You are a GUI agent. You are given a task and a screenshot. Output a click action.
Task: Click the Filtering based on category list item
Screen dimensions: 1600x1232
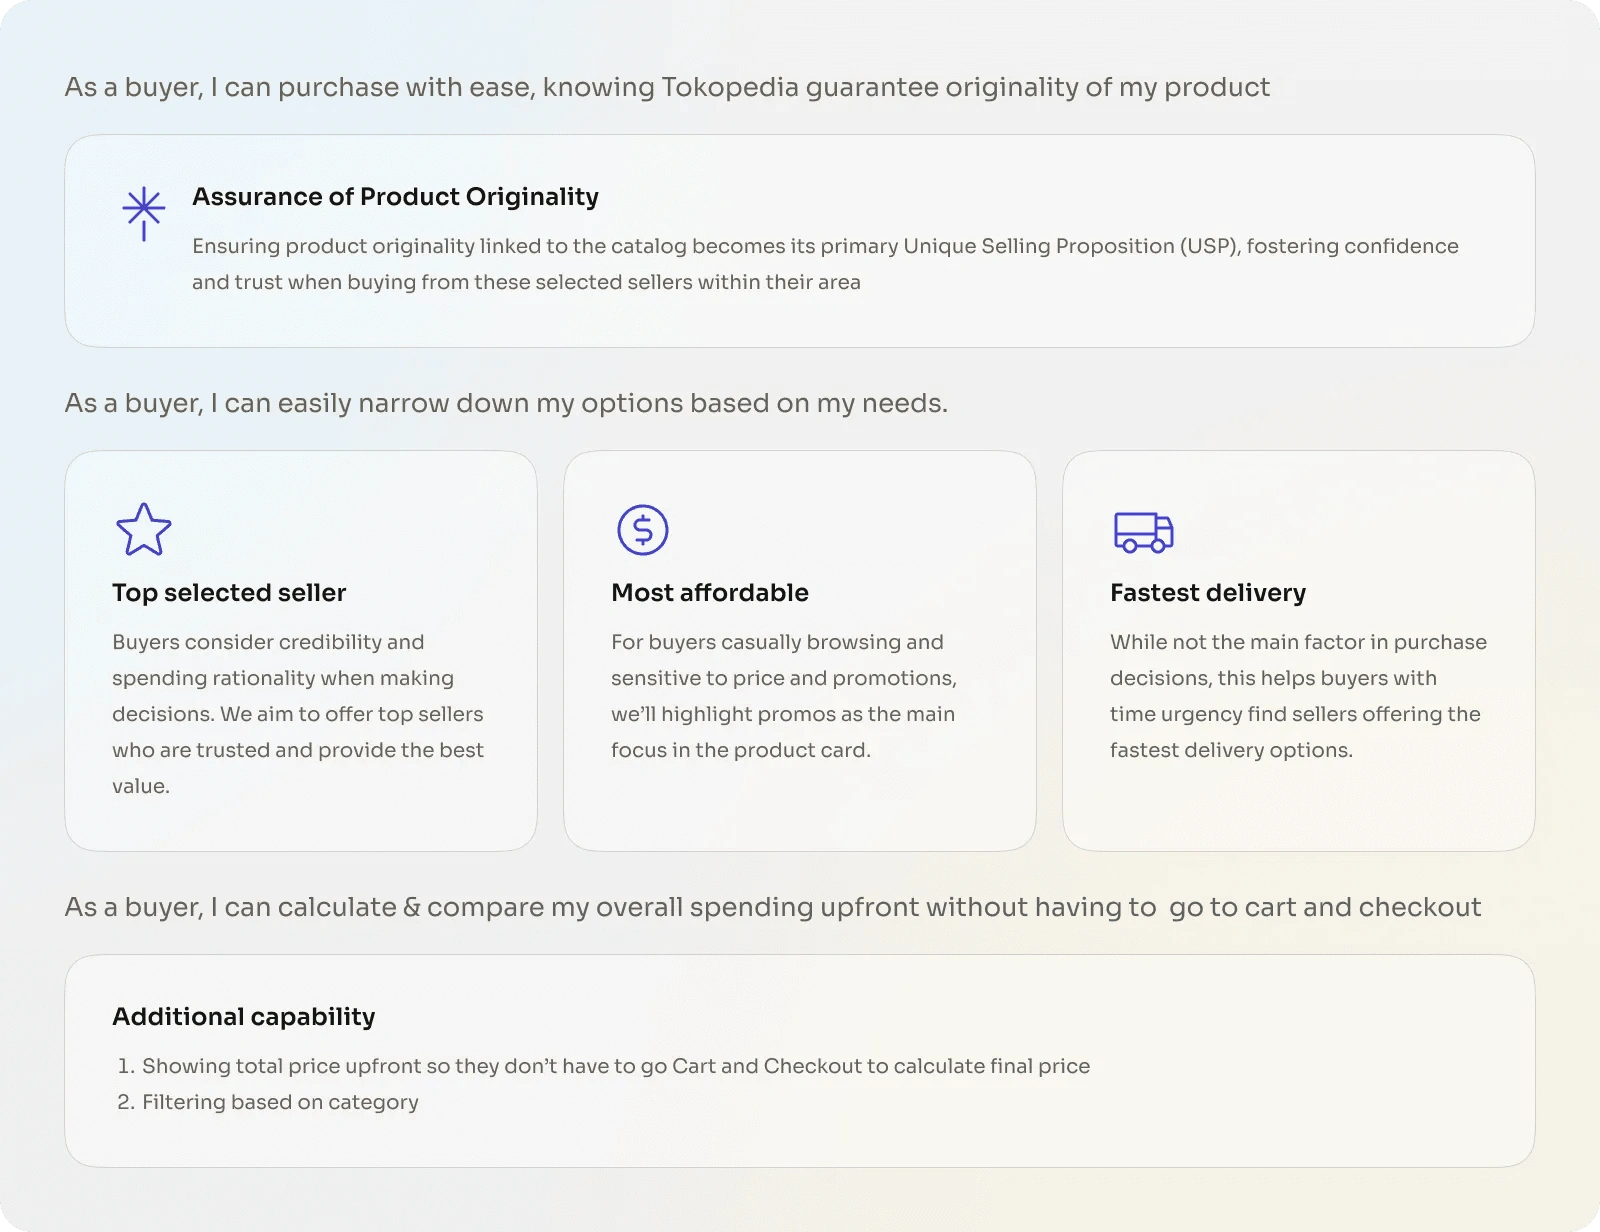click(280, 1102)
